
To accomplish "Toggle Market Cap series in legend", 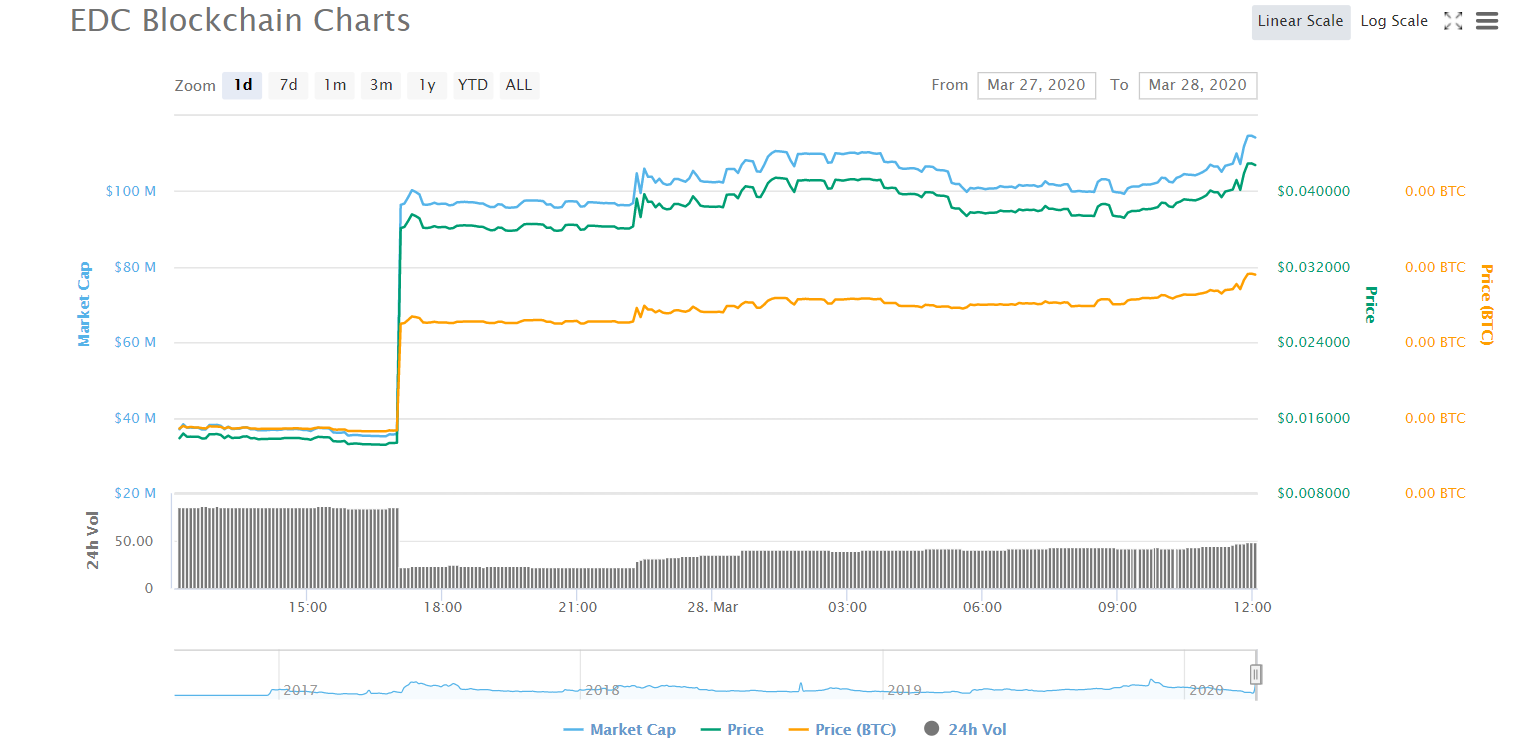I will 620,729.
